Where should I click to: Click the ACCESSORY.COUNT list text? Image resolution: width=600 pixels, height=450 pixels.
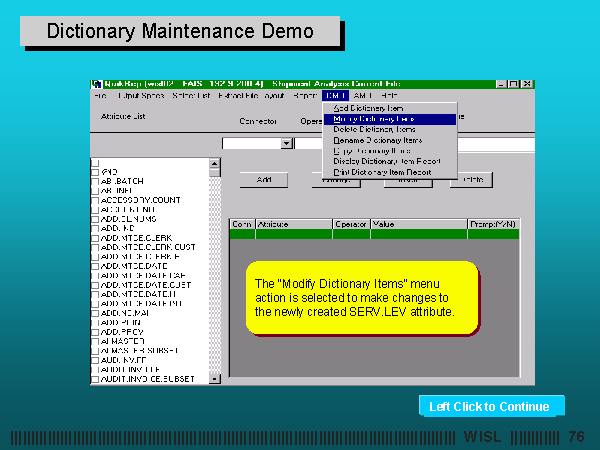pos(140,200)
